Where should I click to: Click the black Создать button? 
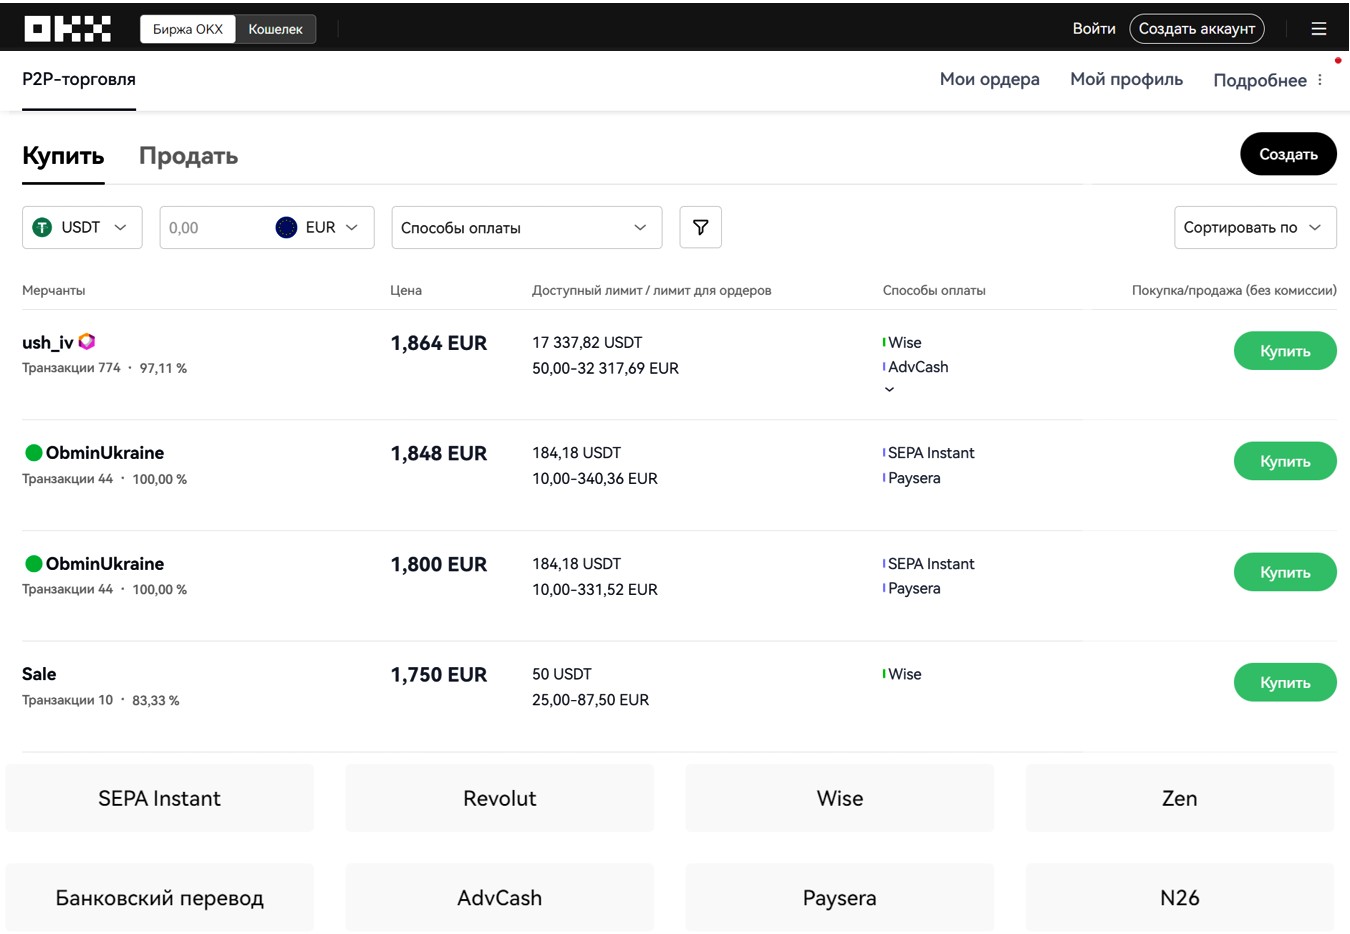(1288, 154)
